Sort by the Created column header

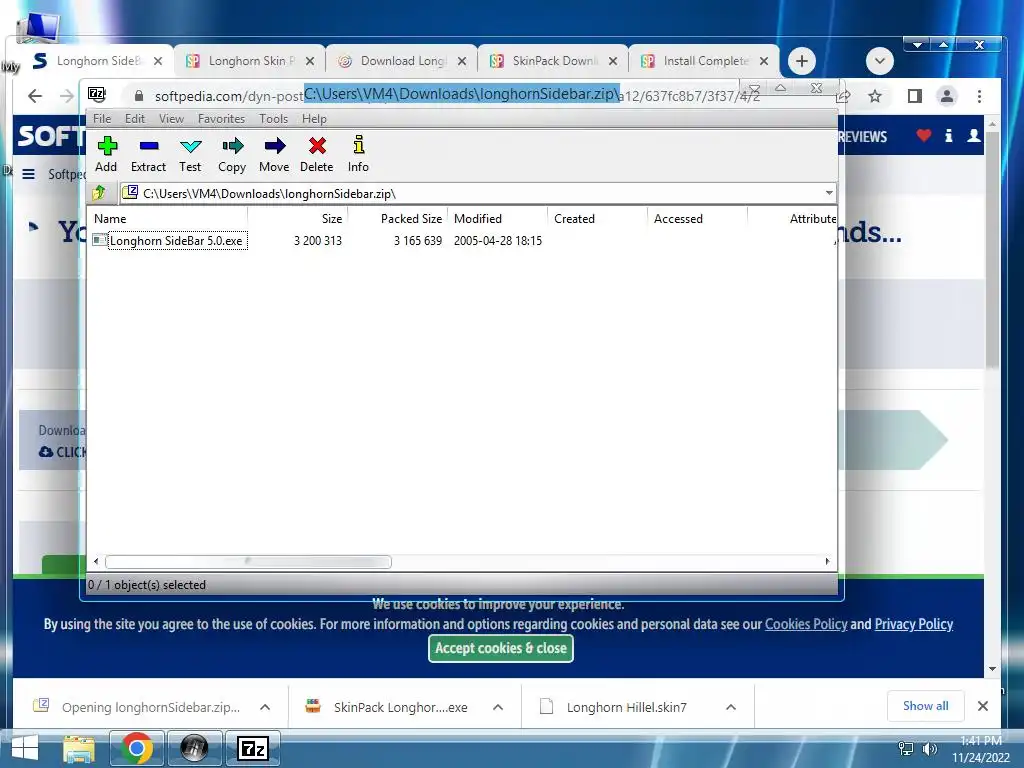click(x=597, y=219)
